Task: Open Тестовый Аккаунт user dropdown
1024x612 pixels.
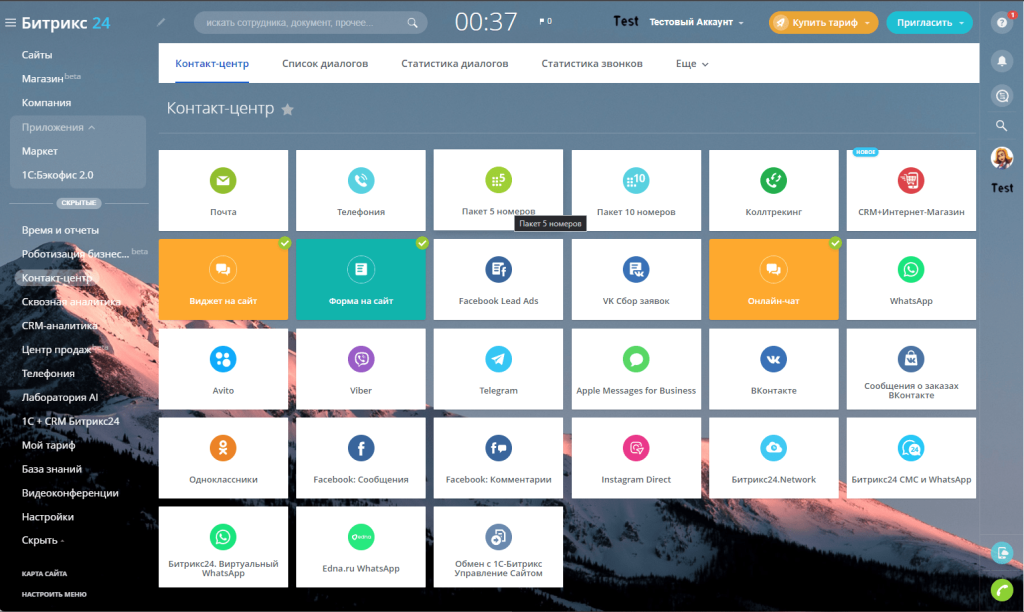Action: (696, 22)
